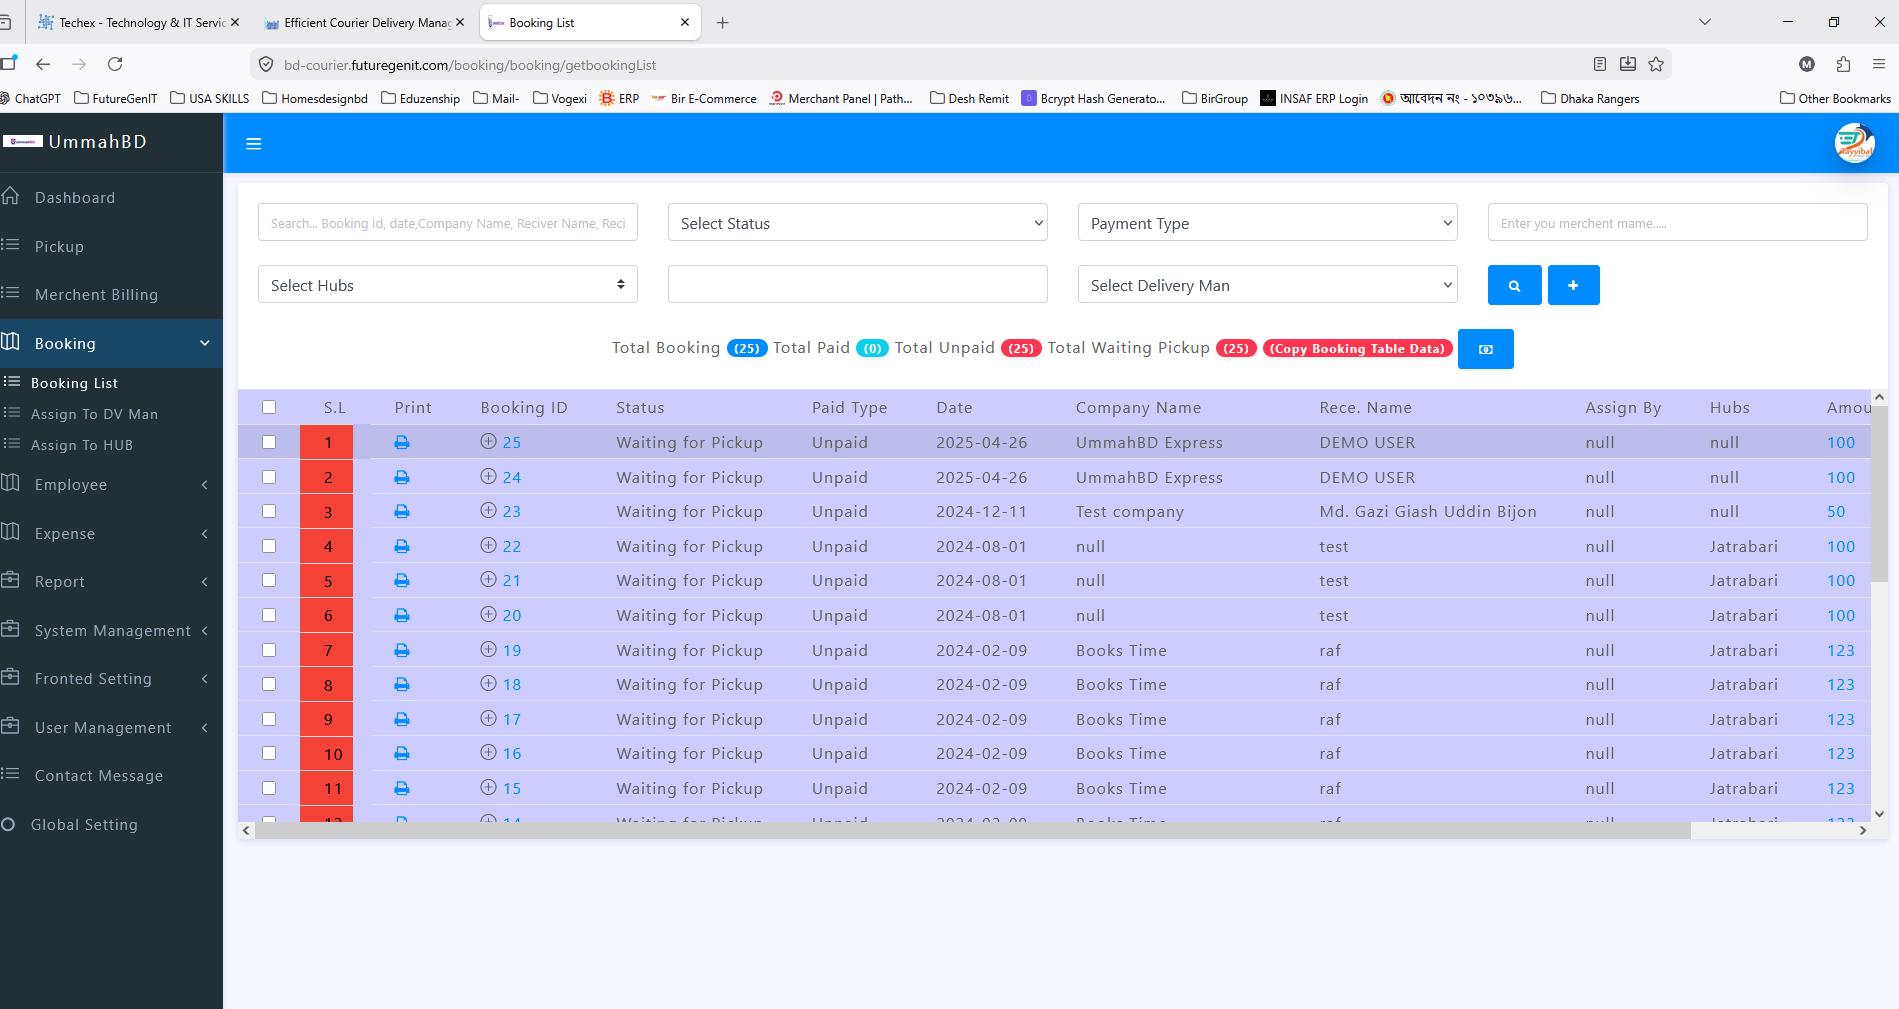Open booking ID 23 link
1899x1009 pixels.
click(x=511, y=511)
